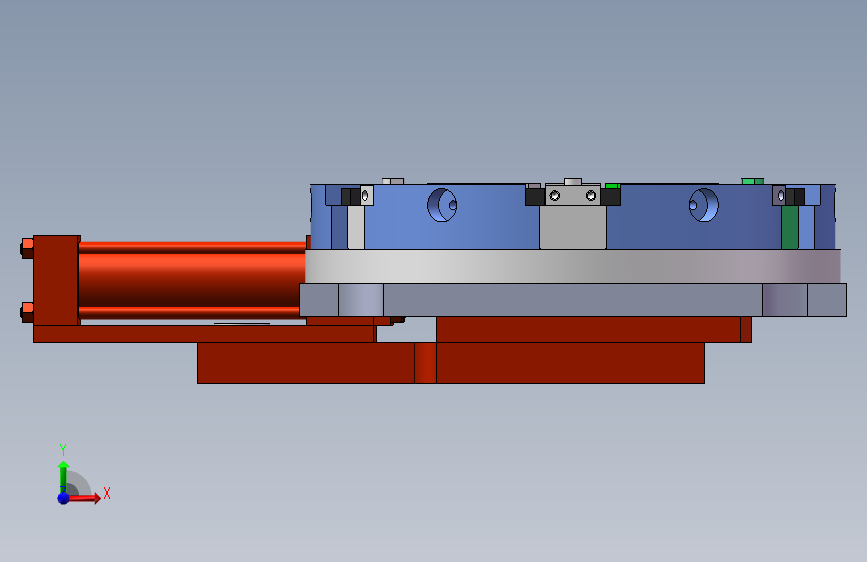
Task: Select the left circular hole on blue body
Action: click(442, 205)
